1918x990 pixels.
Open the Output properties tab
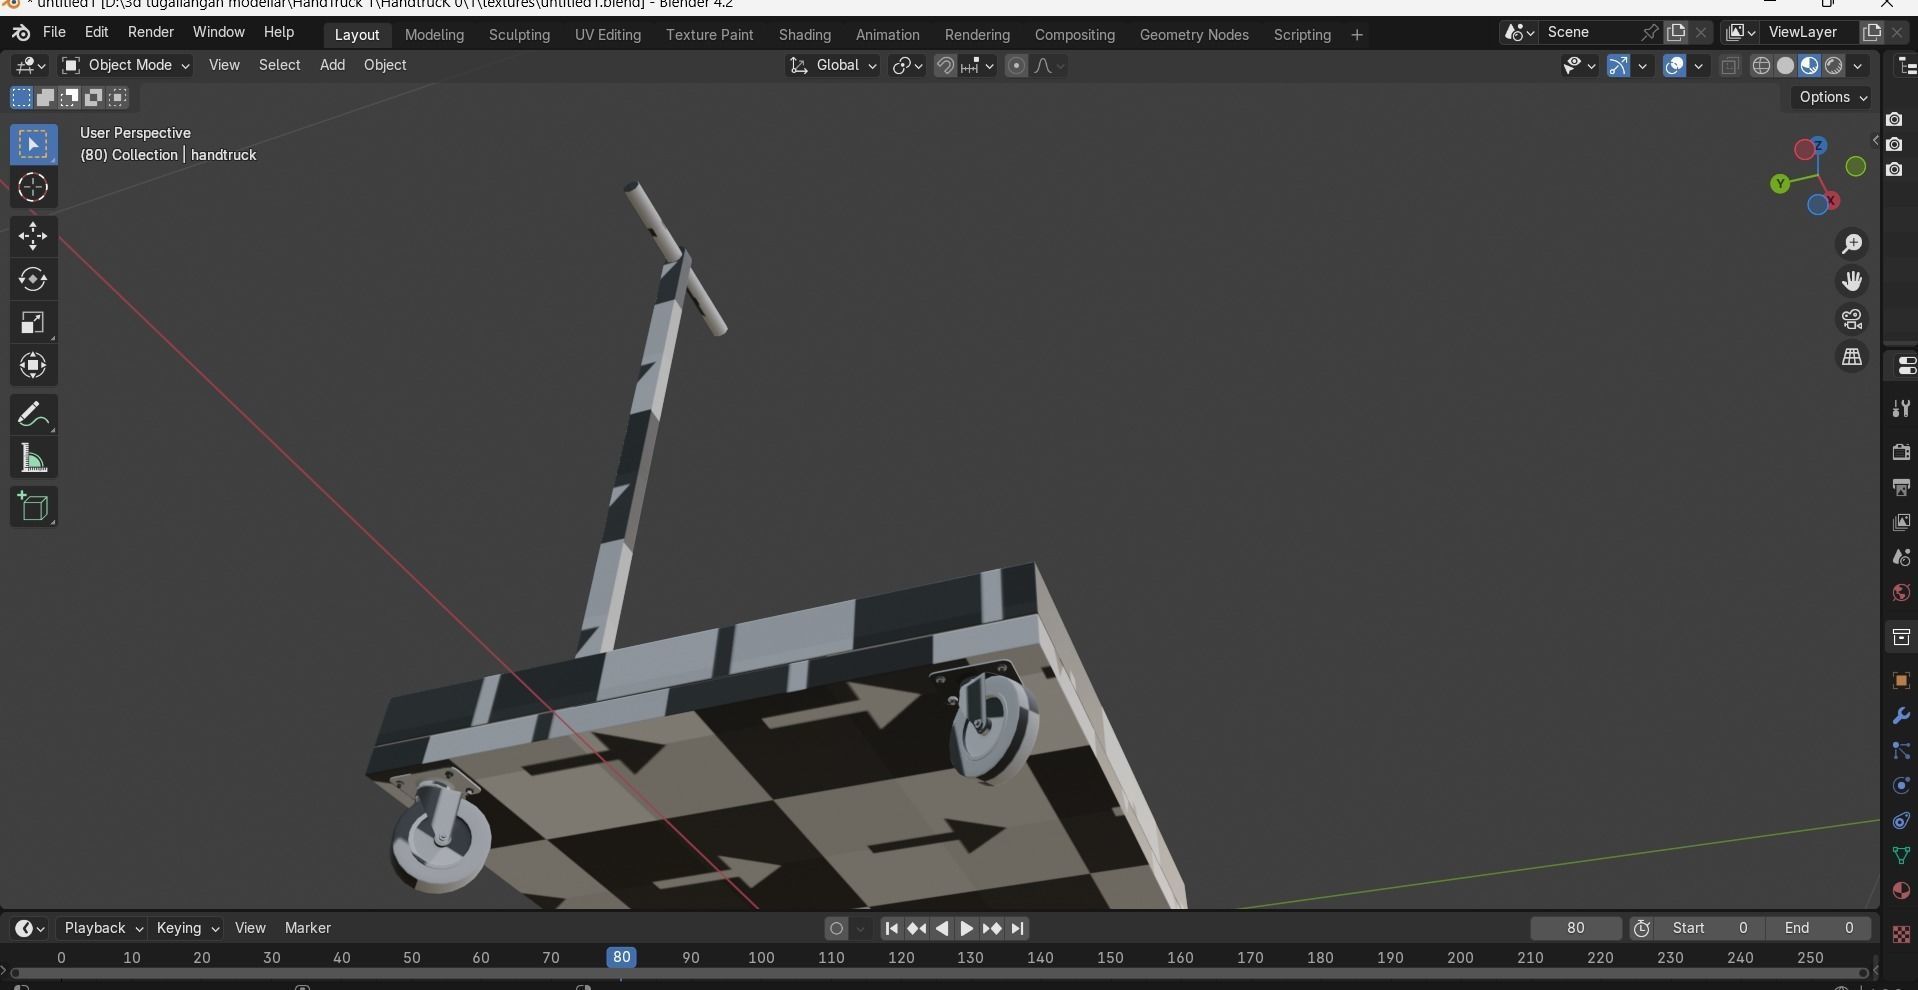(x=1901, y=487)
